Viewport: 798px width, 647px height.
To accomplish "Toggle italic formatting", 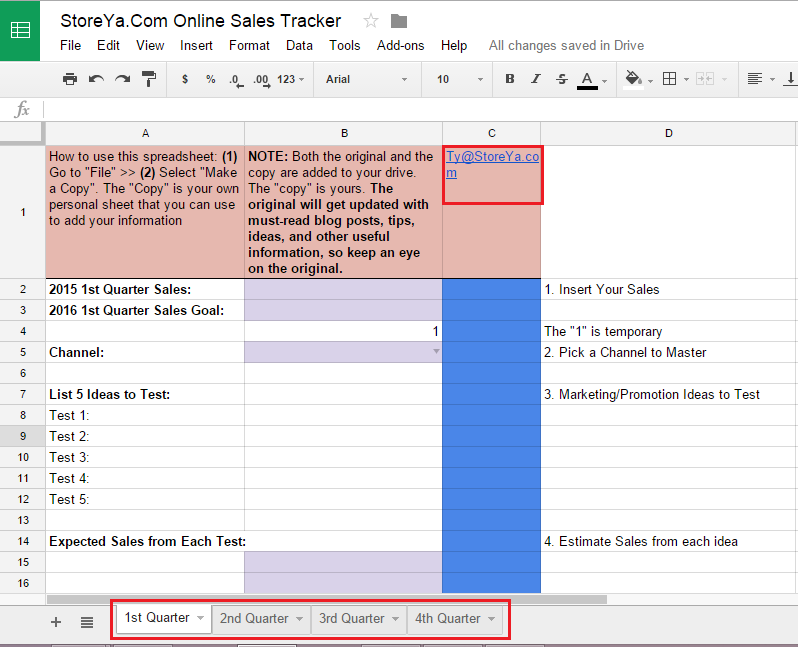I will click(x=536, y=79).
